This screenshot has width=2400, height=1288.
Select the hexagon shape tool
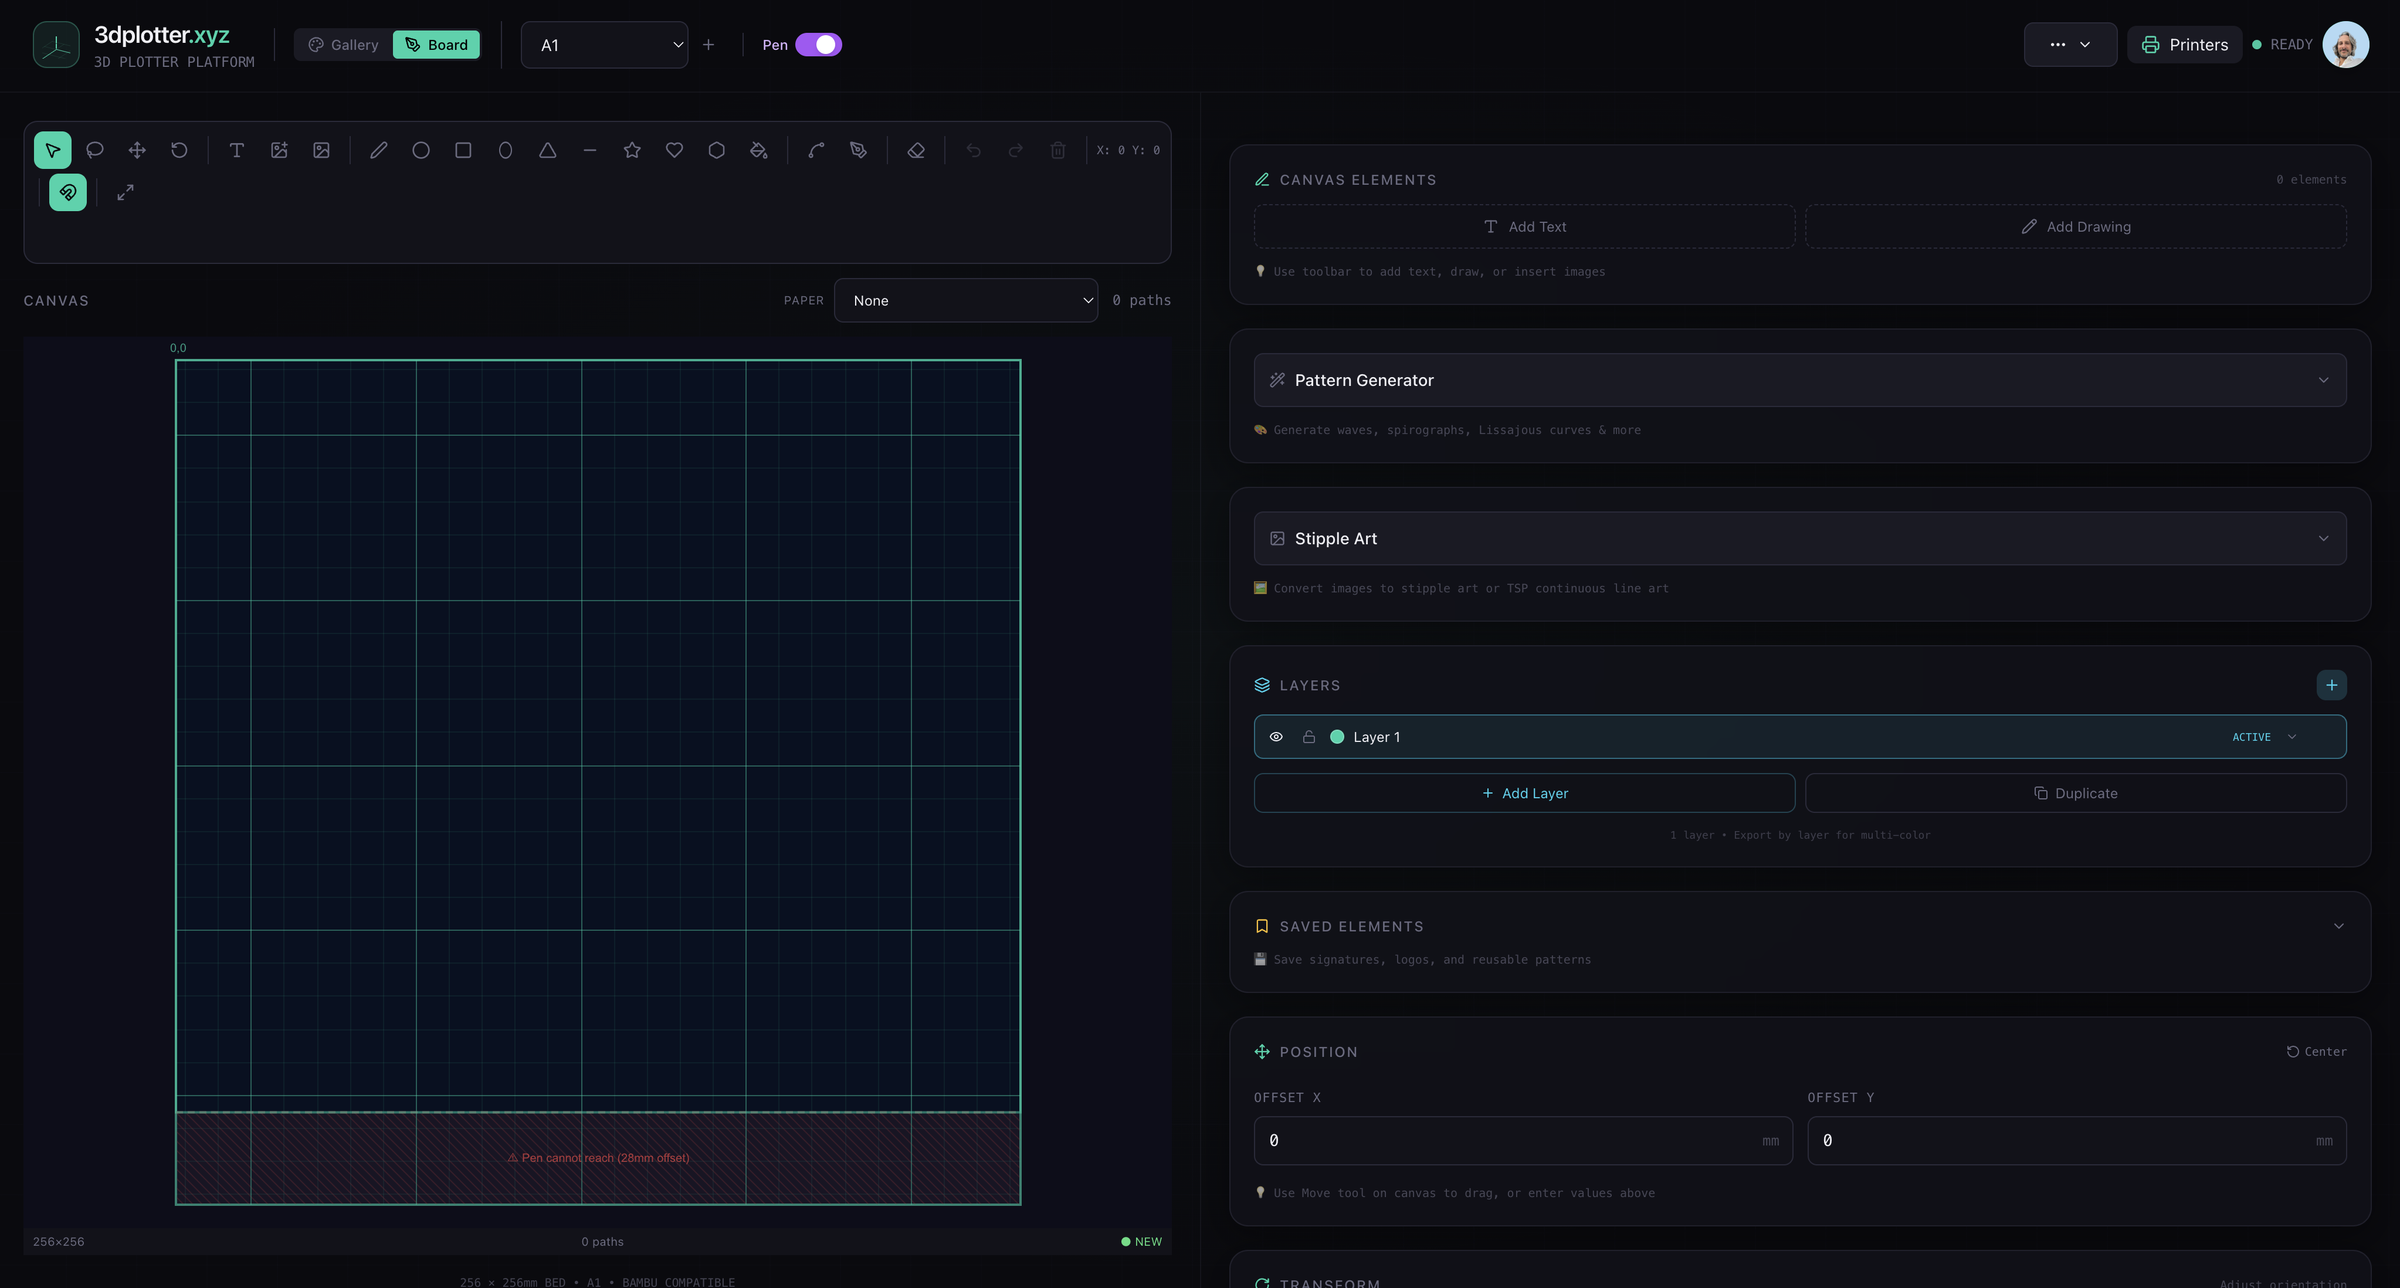coord(717,150)
